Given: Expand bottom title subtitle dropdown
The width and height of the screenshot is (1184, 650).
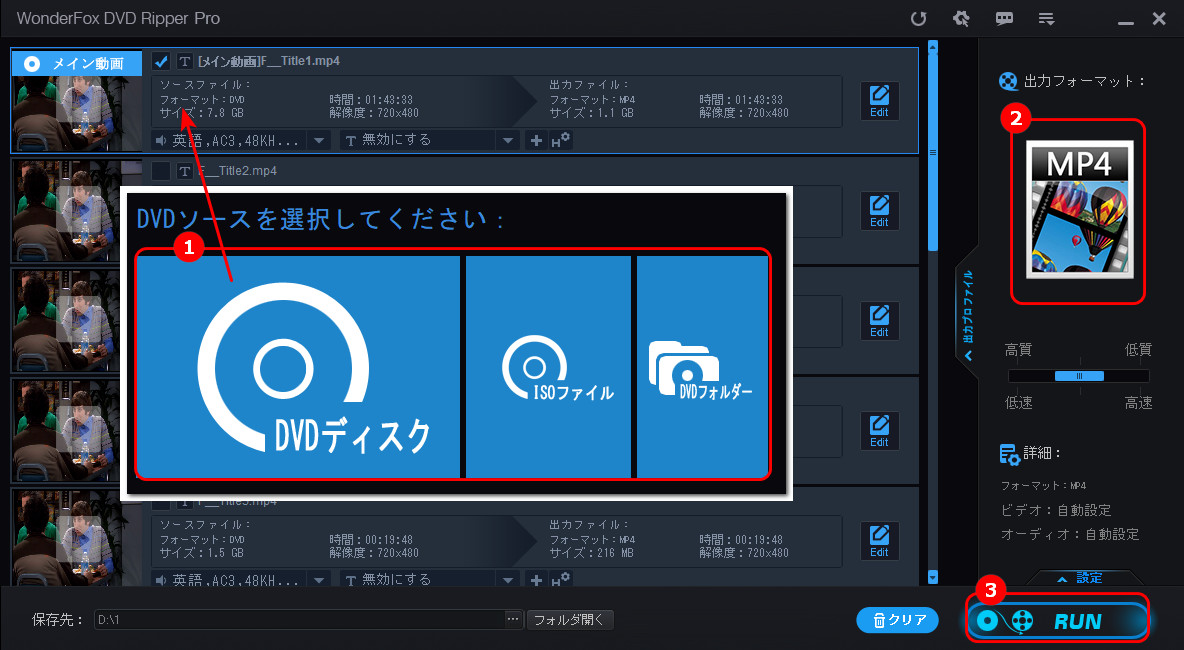Looking at the screenshot, I should point(508,580).
